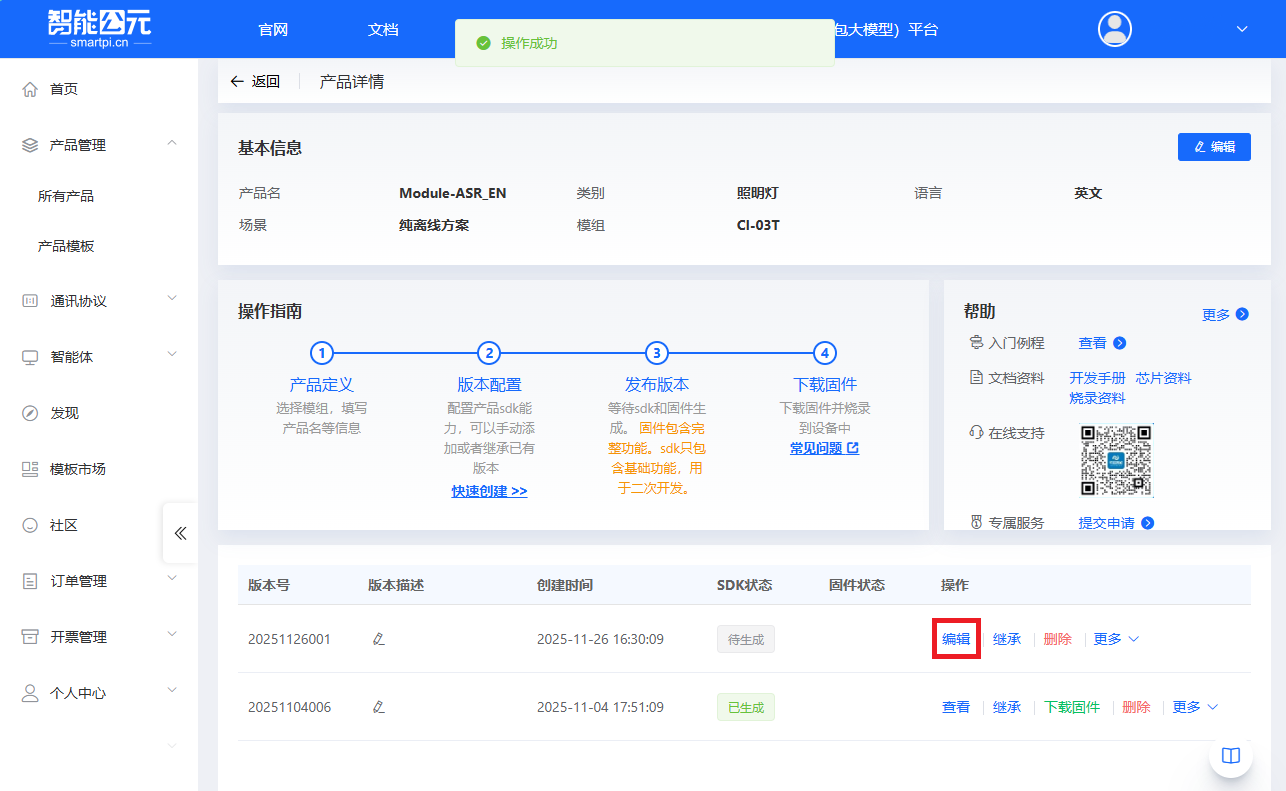The image size is (1286, 791).
Task: Click the back arrow 返回
Action: (x=254, y=82)
